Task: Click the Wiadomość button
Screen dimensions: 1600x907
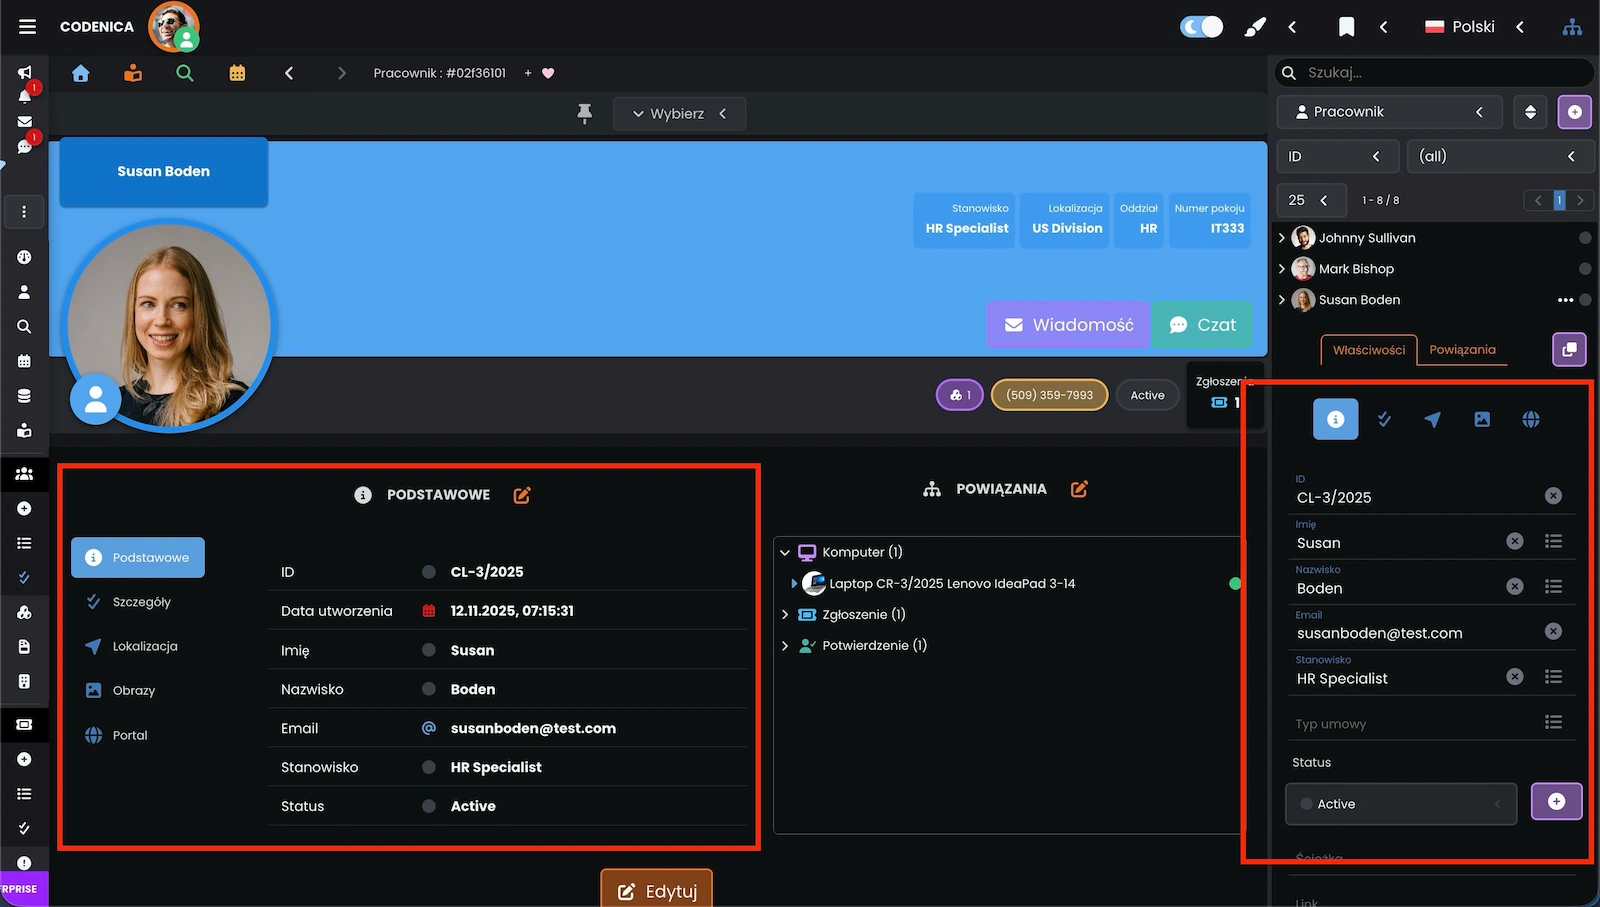Action: tap(1068, 325)
